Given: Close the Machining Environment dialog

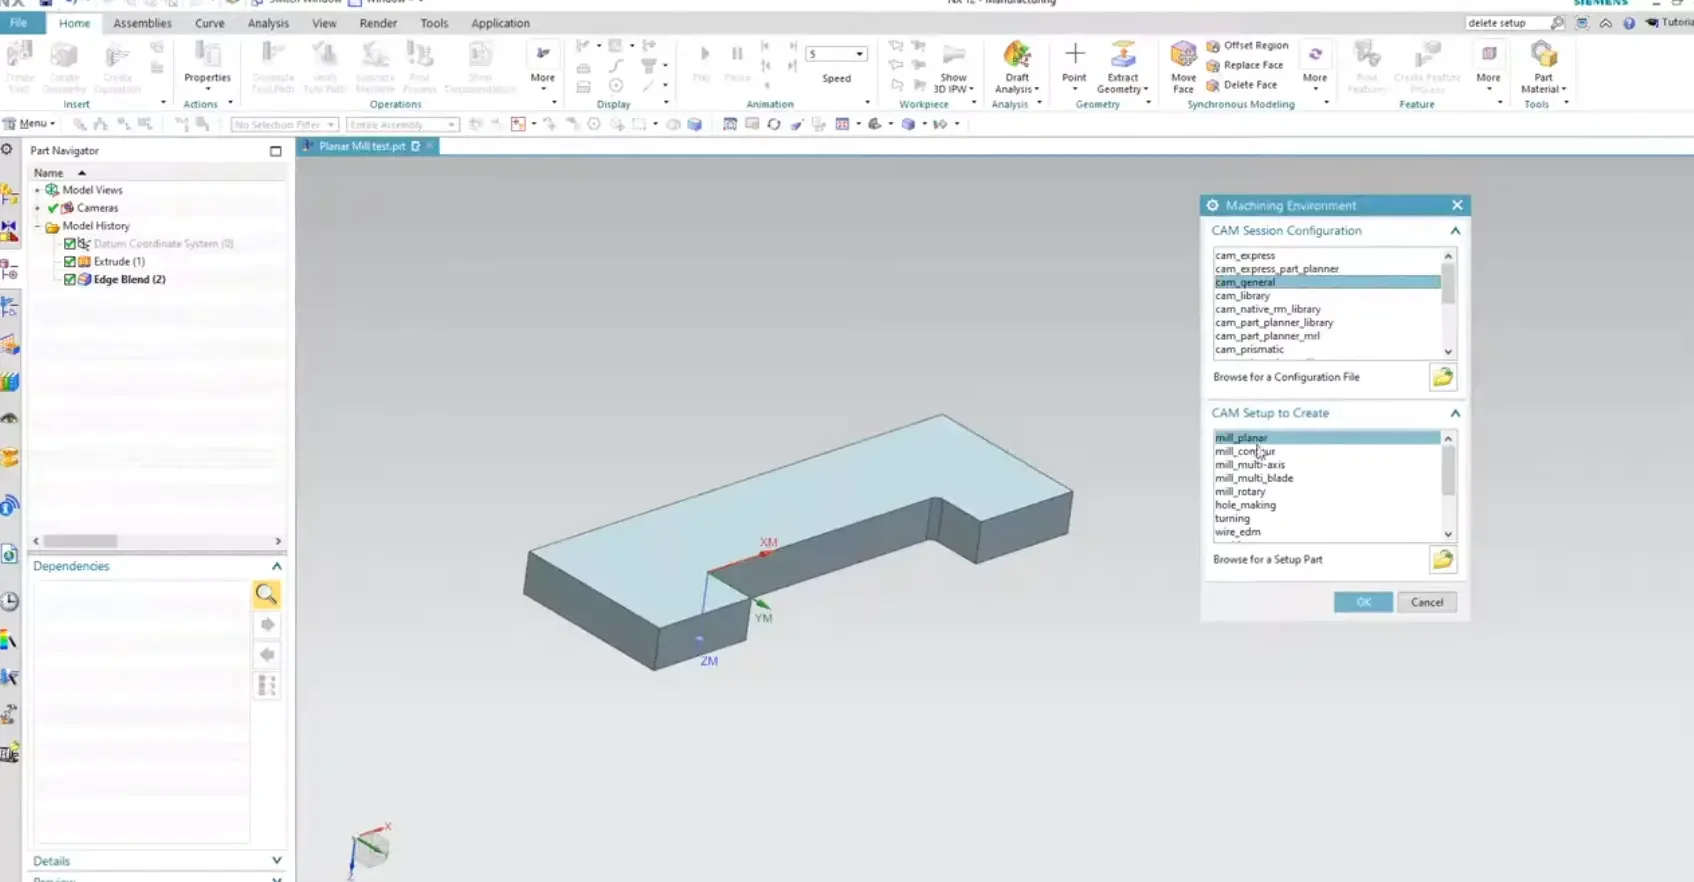Looking at the screenshot, I should coord(1457,205).
